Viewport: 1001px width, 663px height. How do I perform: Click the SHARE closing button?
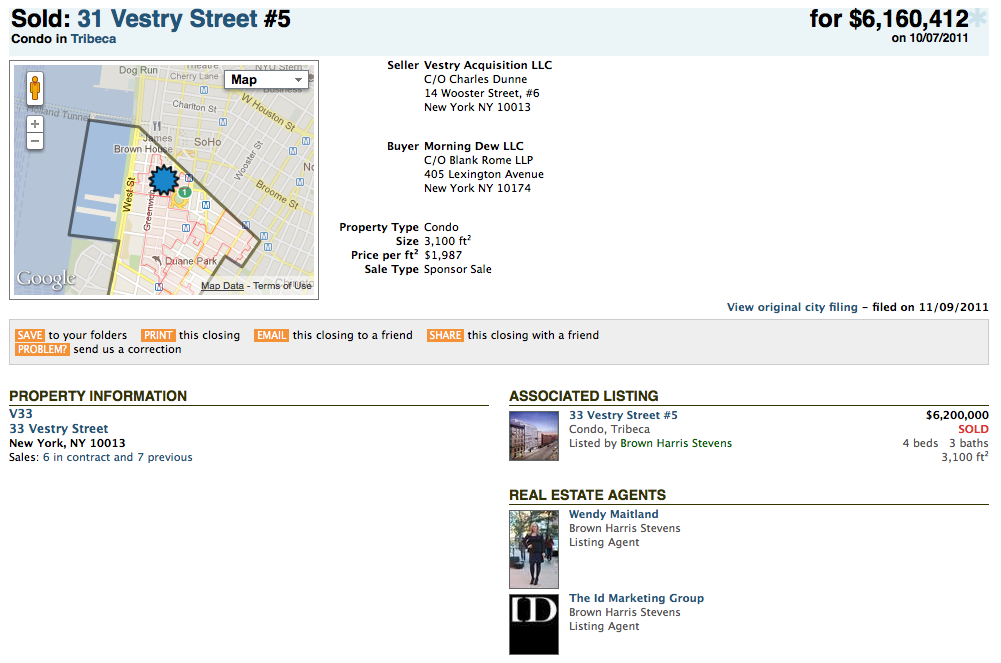pyautogui.click(x=445, y=335)
